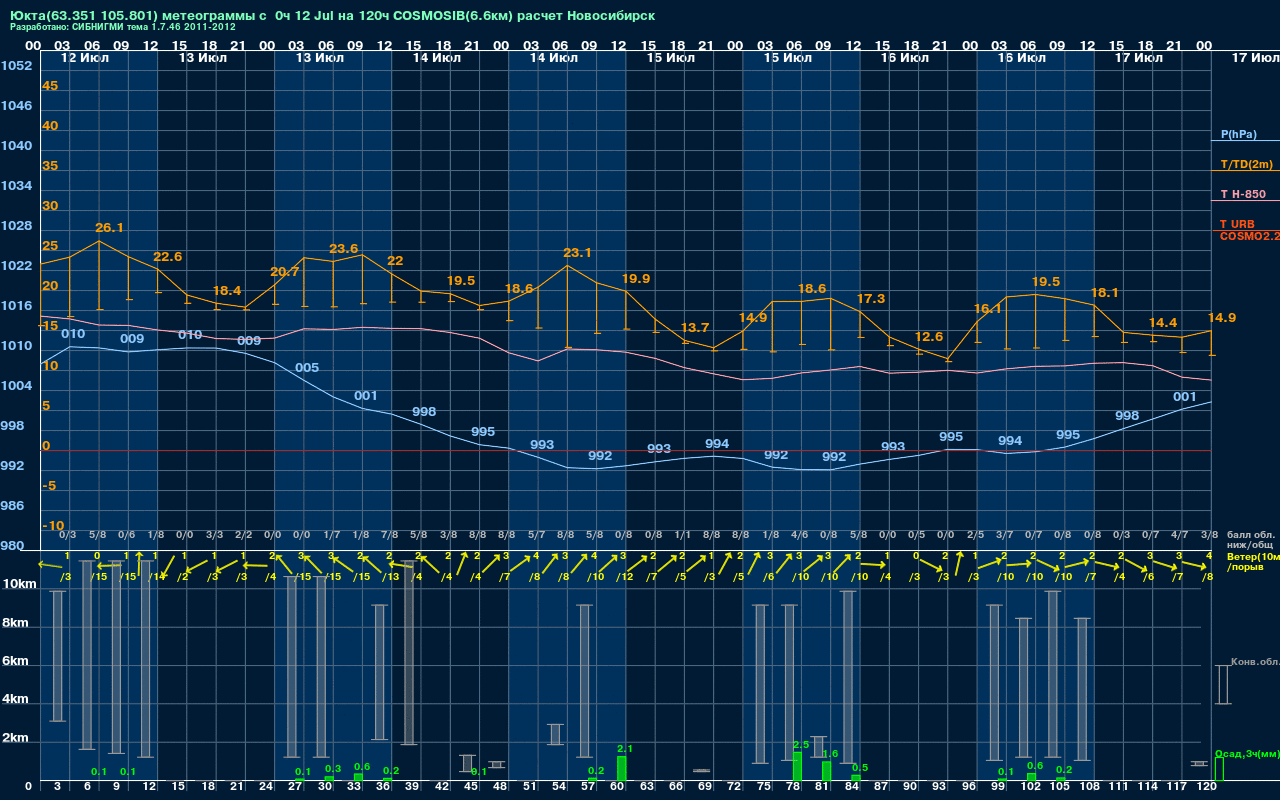Viewport: 1280px width, 800px height.
Task: Click the 13.7 temperature value
Action: click(694, 328)
